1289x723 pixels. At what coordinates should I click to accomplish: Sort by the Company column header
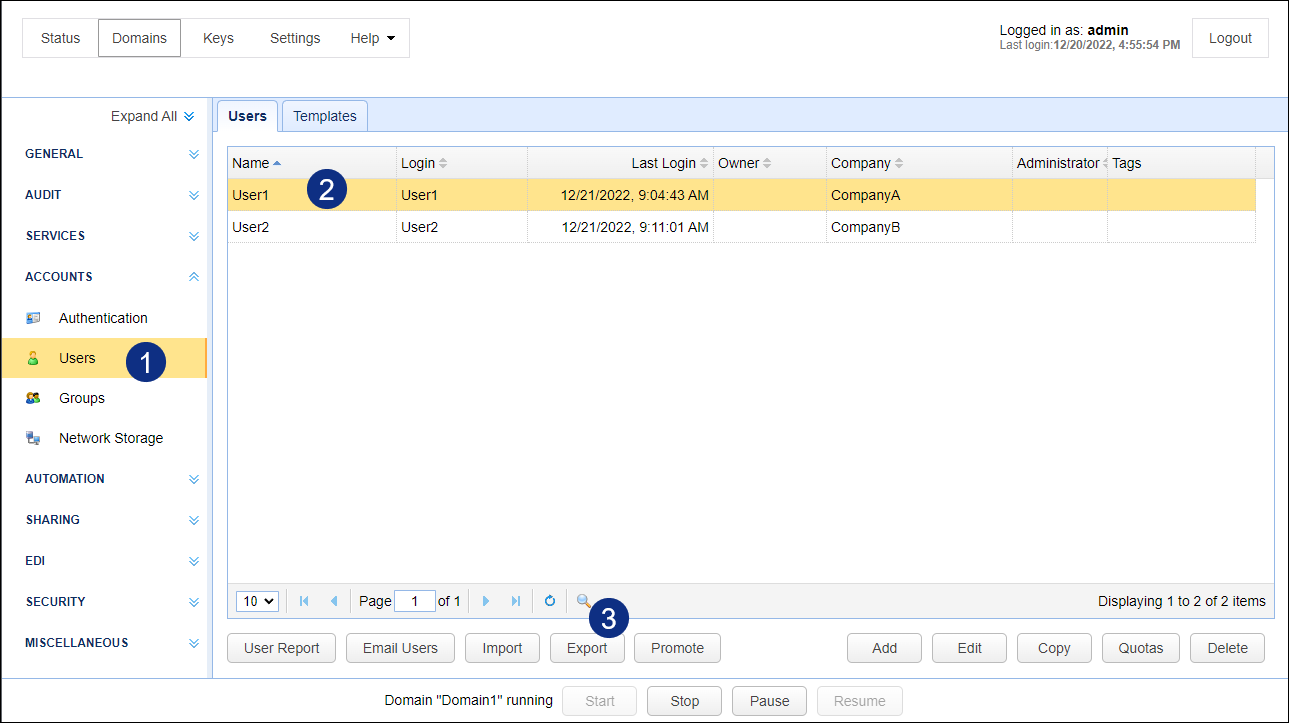pos(919,163)
